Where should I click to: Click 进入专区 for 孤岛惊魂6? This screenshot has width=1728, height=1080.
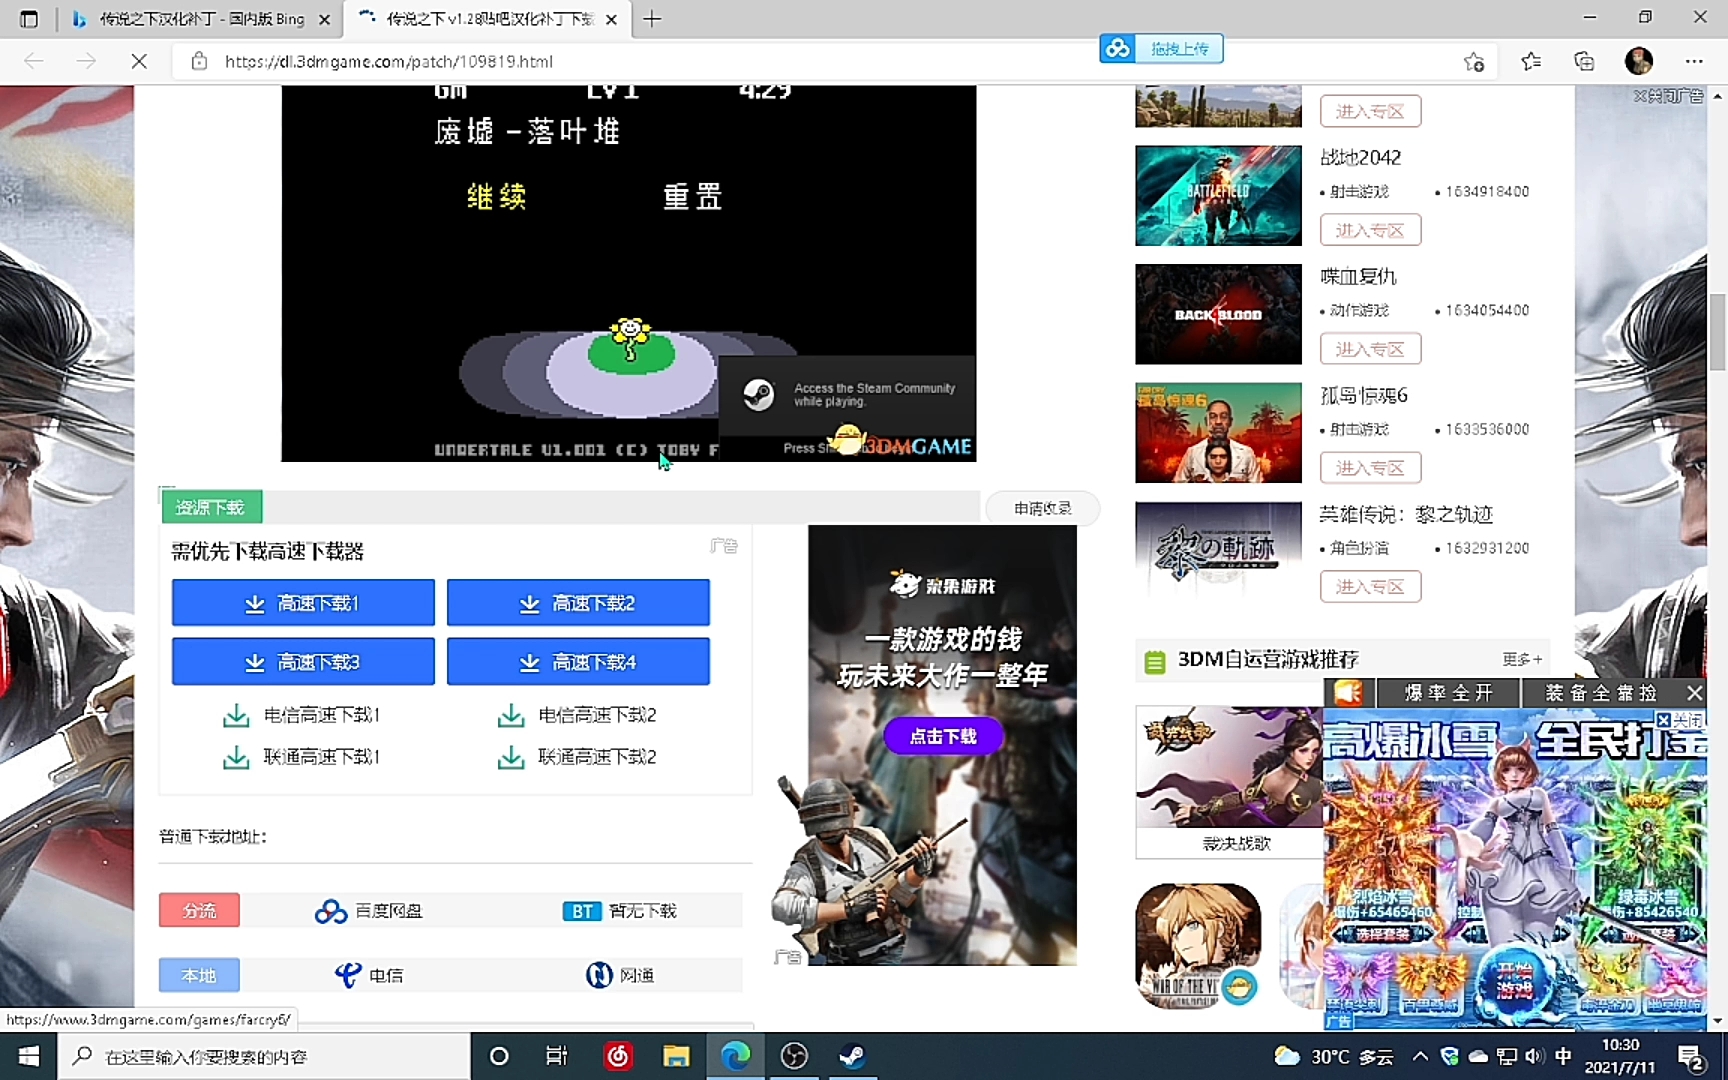click(x=1370, y=468)
